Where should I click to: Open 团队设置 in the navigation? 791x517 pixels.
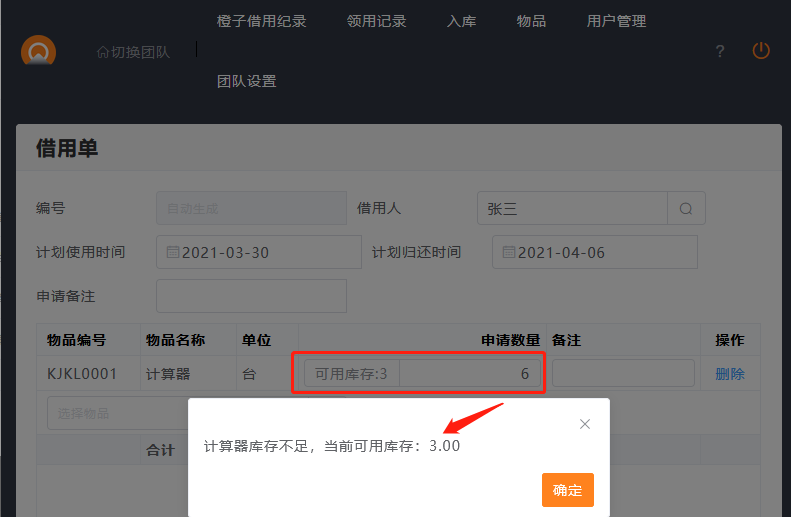(246, 81)
